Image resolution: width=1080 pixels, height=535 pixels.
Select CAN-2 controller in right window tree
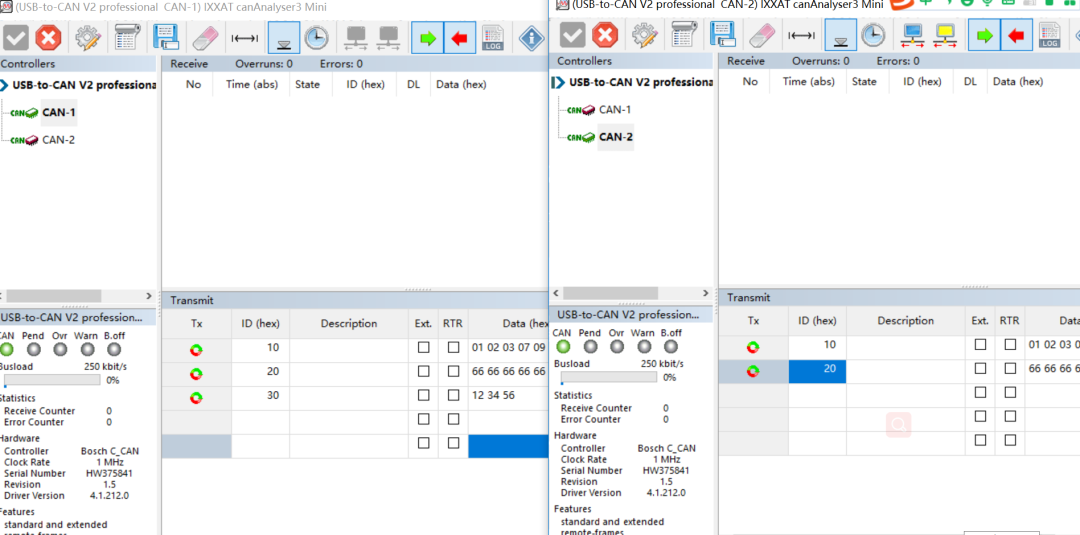[x=616, y=136]
